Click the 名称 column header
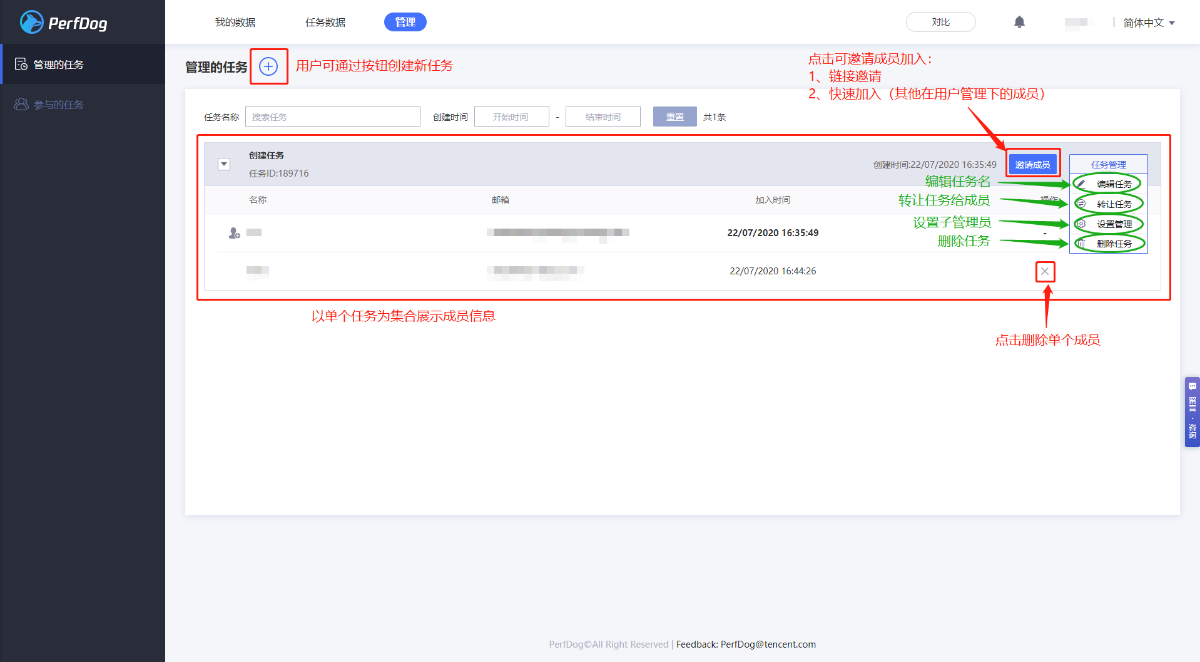This screenshot has height=662, width=1200. (x=258, y=200)
